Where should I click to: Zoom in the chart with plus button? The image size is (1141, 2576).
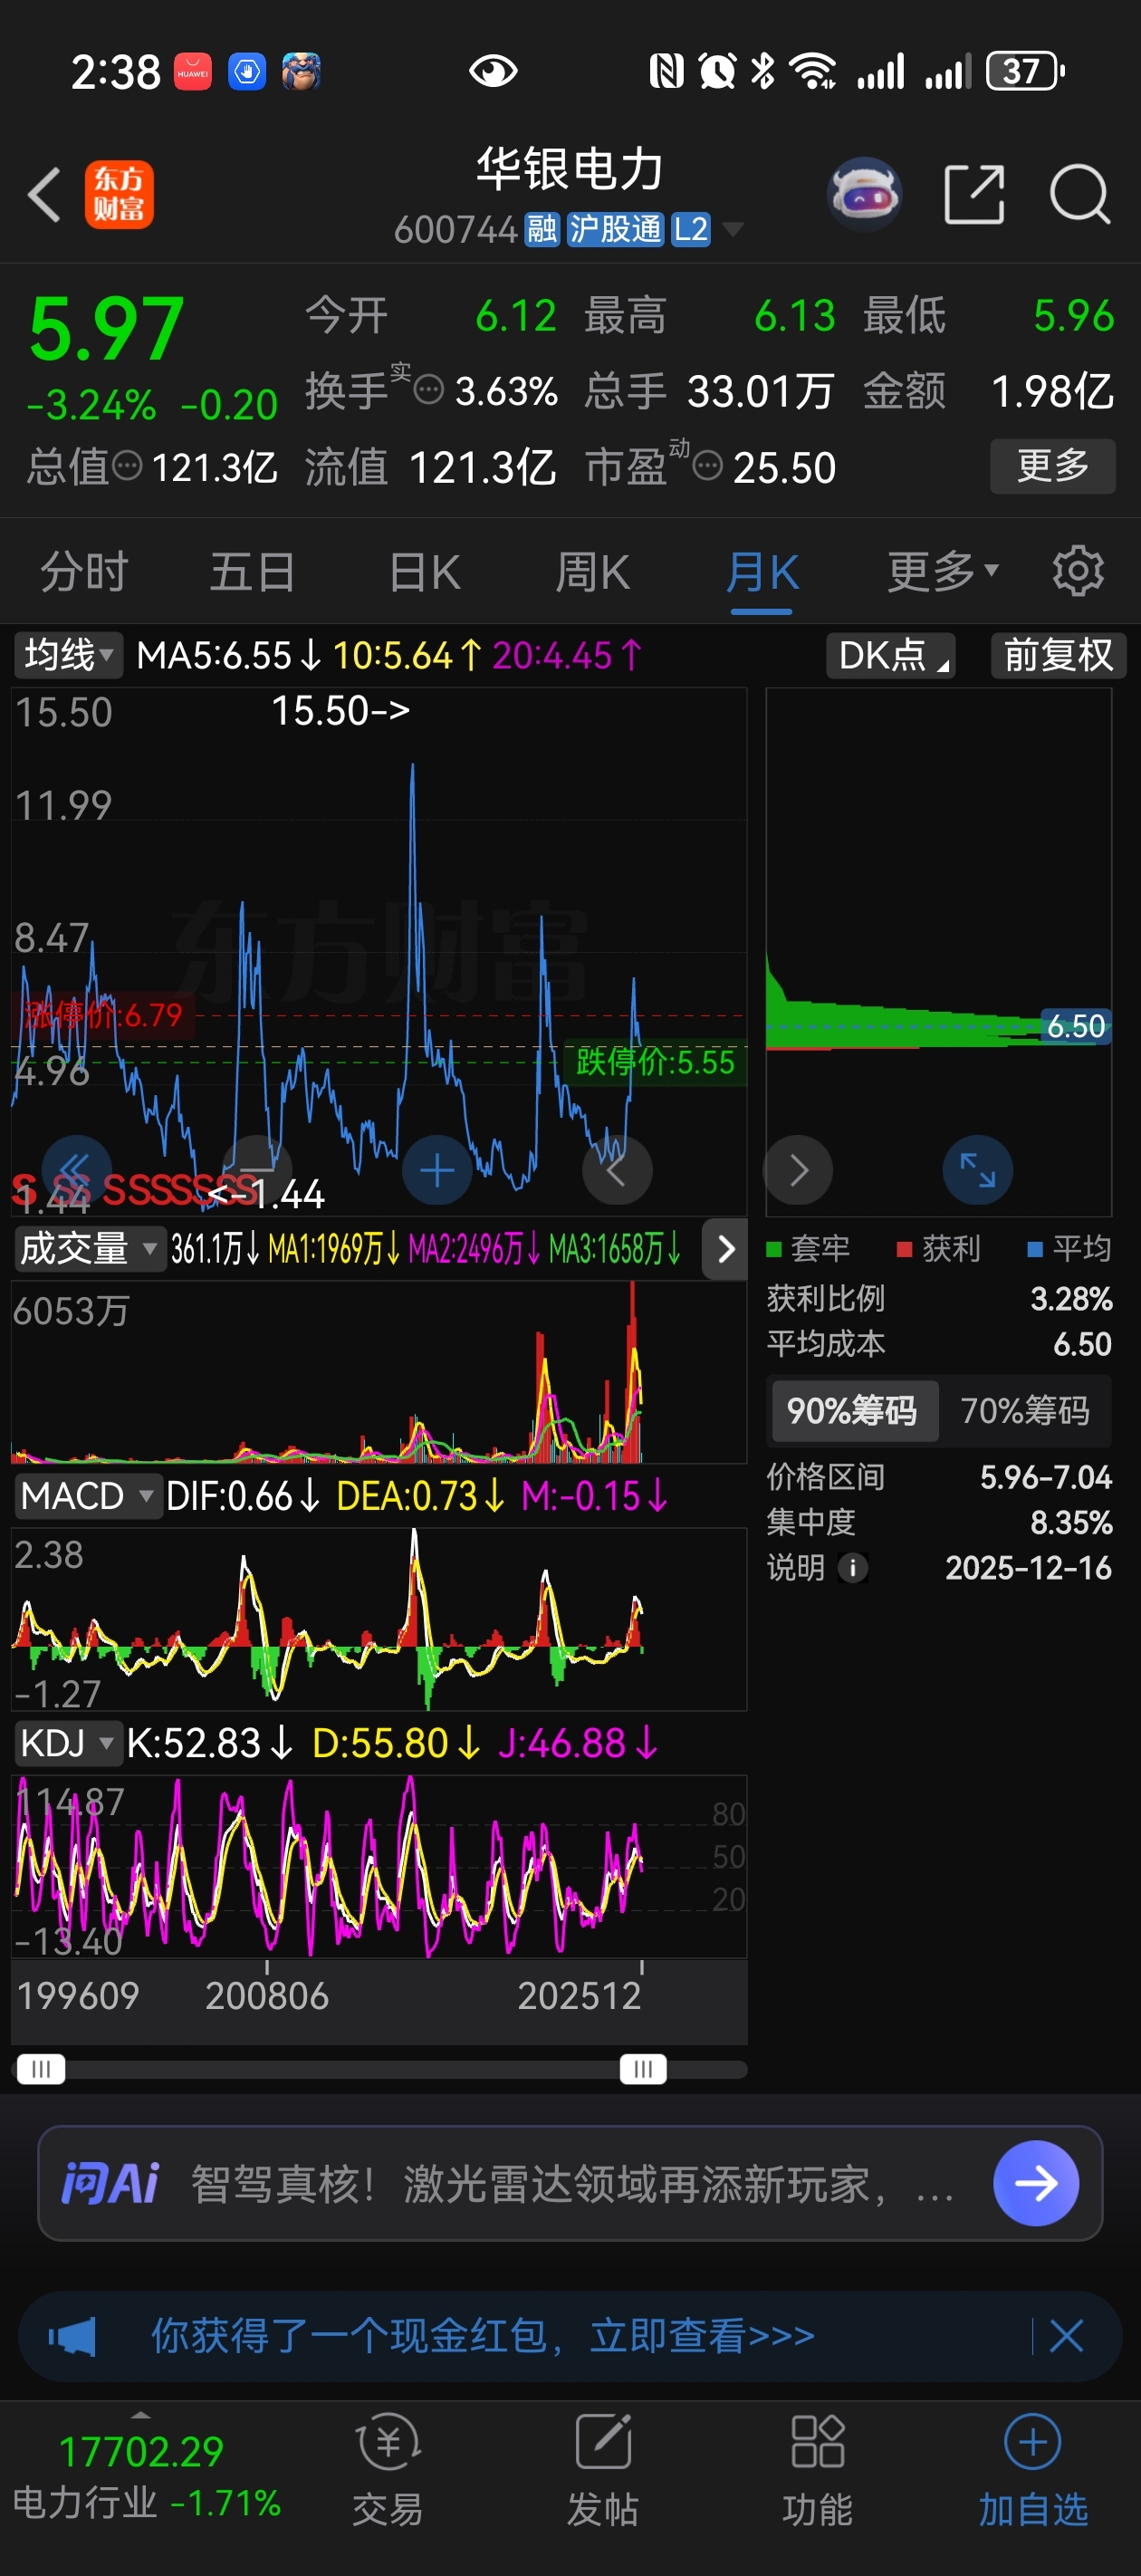[437, 1170]
